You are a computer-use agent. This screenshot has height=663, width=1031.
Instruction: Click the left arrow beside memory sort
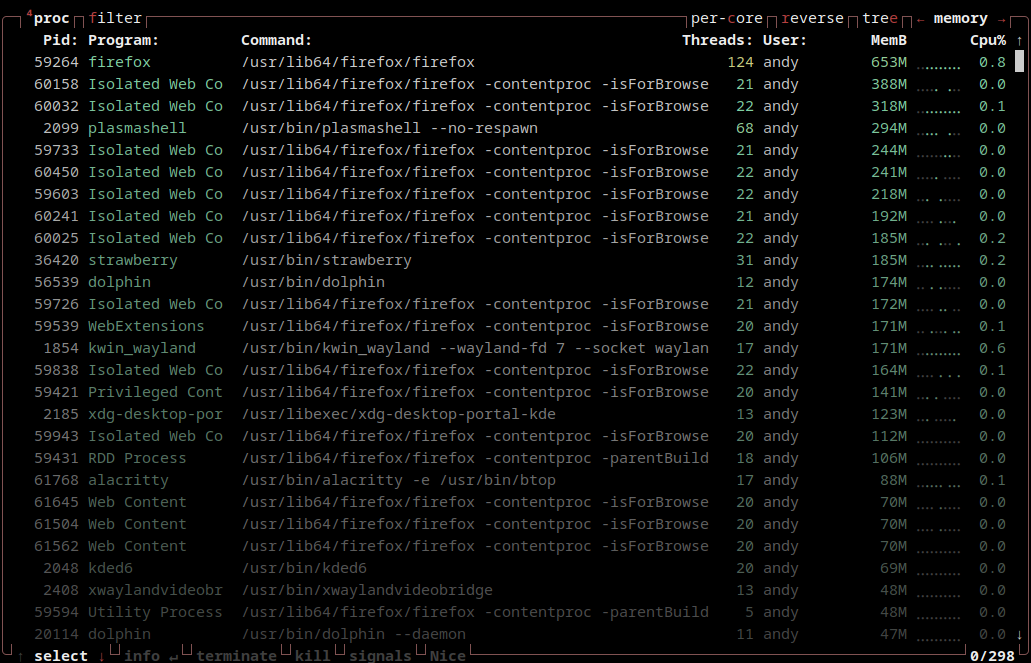[x=921, y=19]
